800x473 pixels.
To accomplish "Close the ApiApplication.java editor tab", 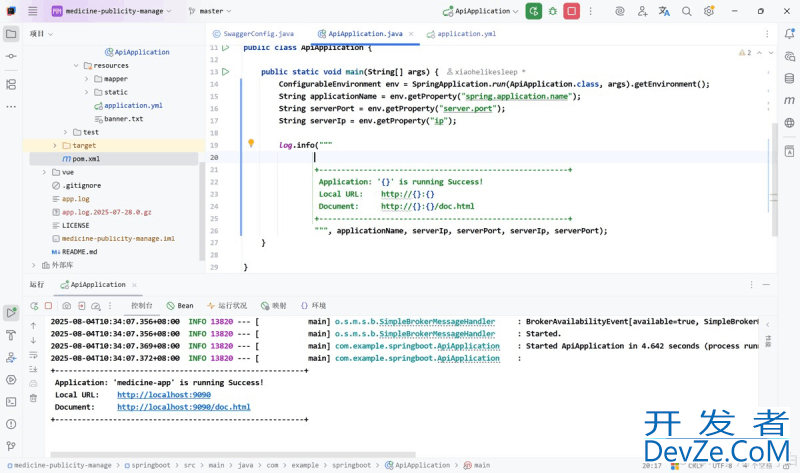I will pos(411,34).
